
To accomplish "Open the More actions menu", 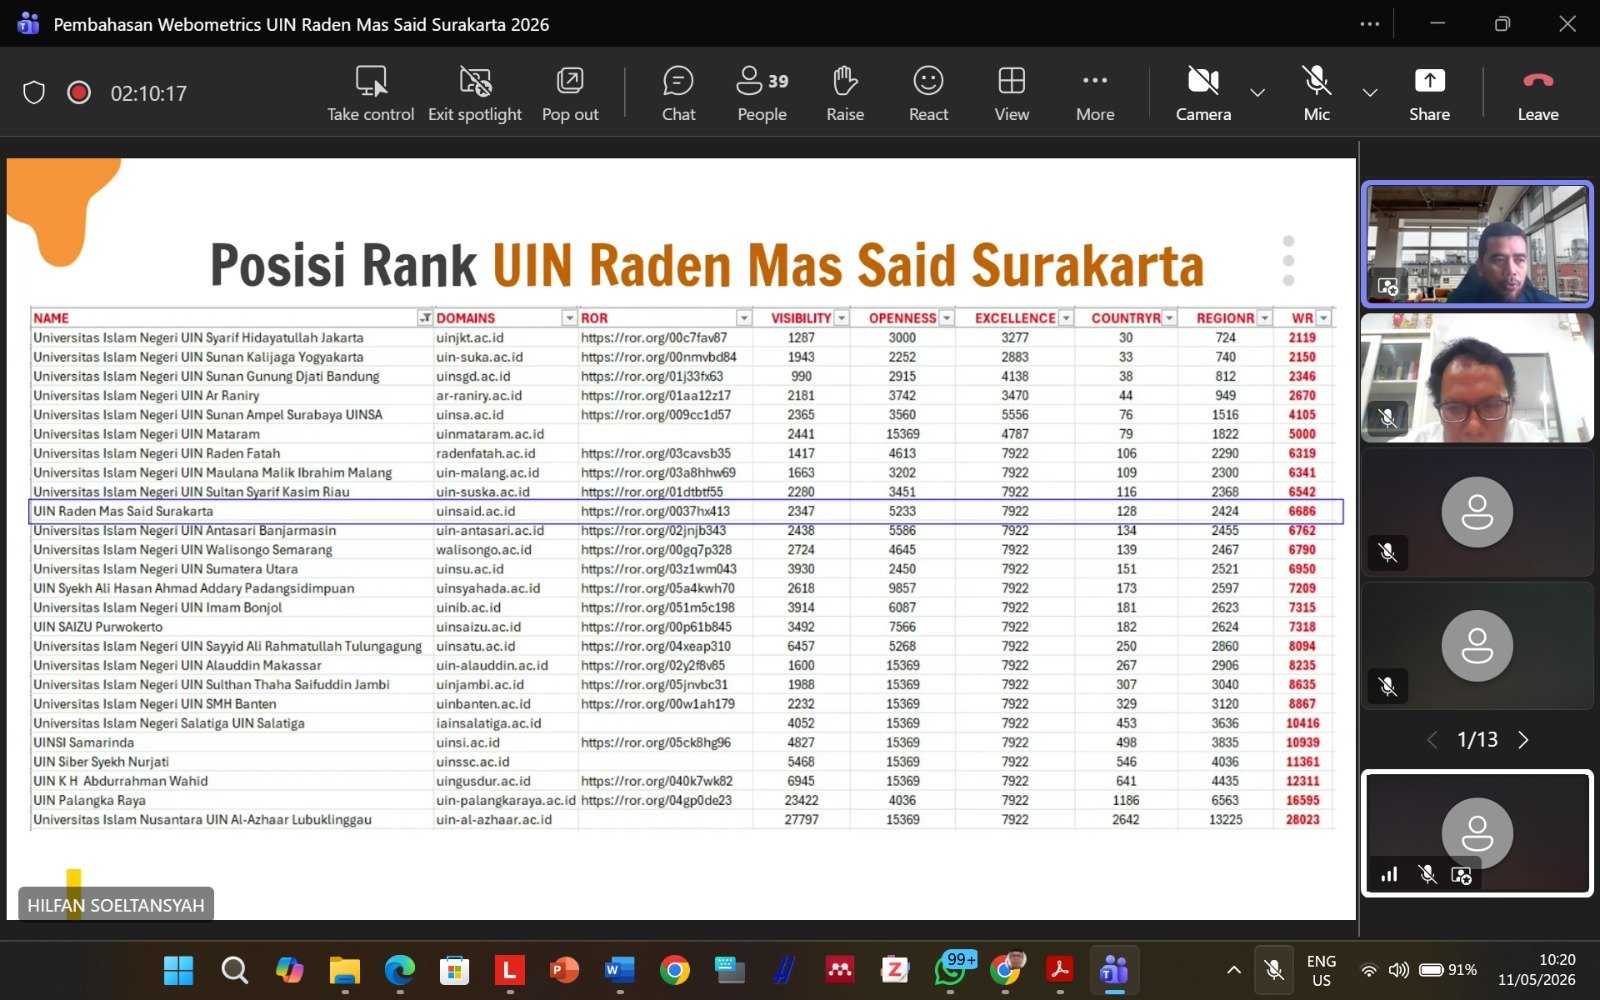I will coord(1095,94).
